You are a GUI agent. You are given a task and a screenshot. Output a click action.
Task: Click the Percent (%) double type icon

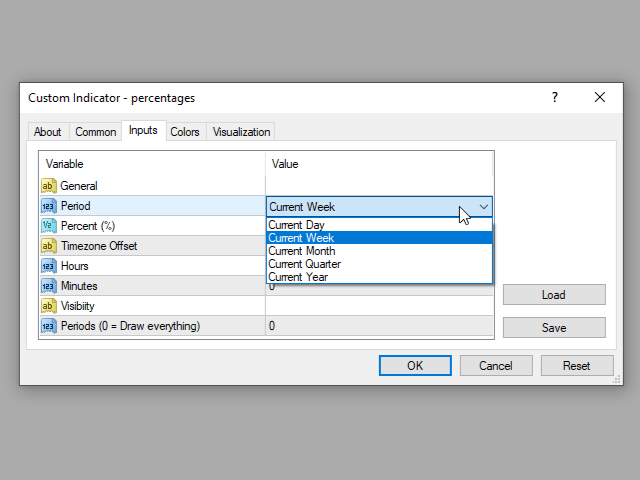coord(49,226)
